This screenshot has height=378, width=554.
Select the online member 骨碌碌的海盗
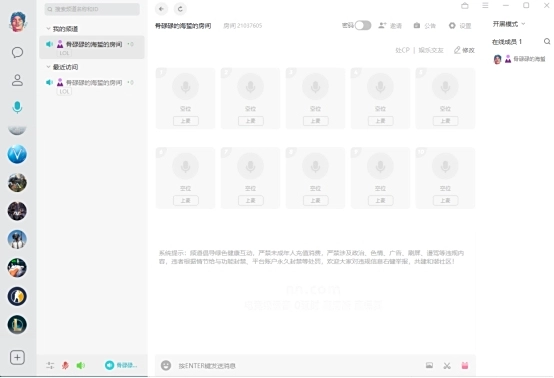coord(519,59)
